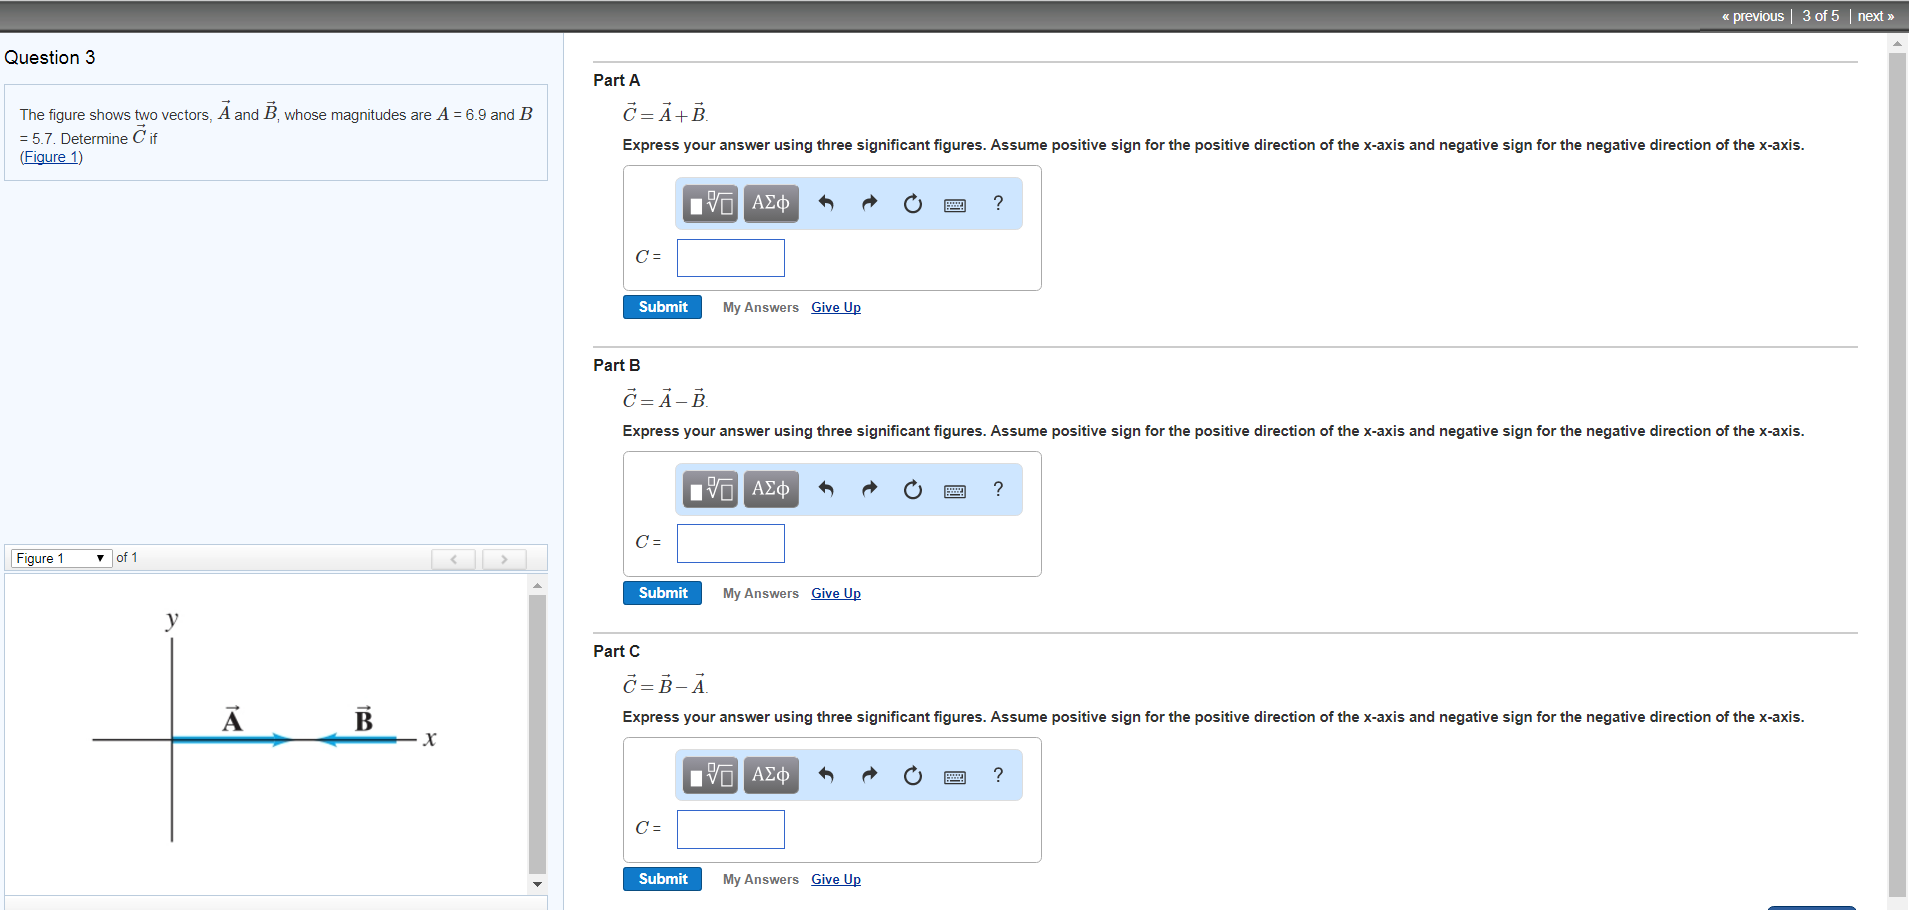Click the undo arrow in Part A toolbar

pyautogui.click(x=826, y=203)
